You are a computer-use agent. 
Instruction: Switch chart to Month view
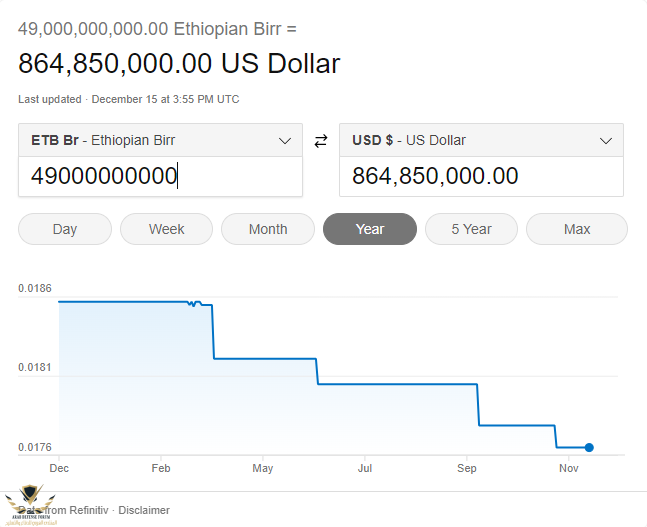pyautogui.click(x=268, y=229)
